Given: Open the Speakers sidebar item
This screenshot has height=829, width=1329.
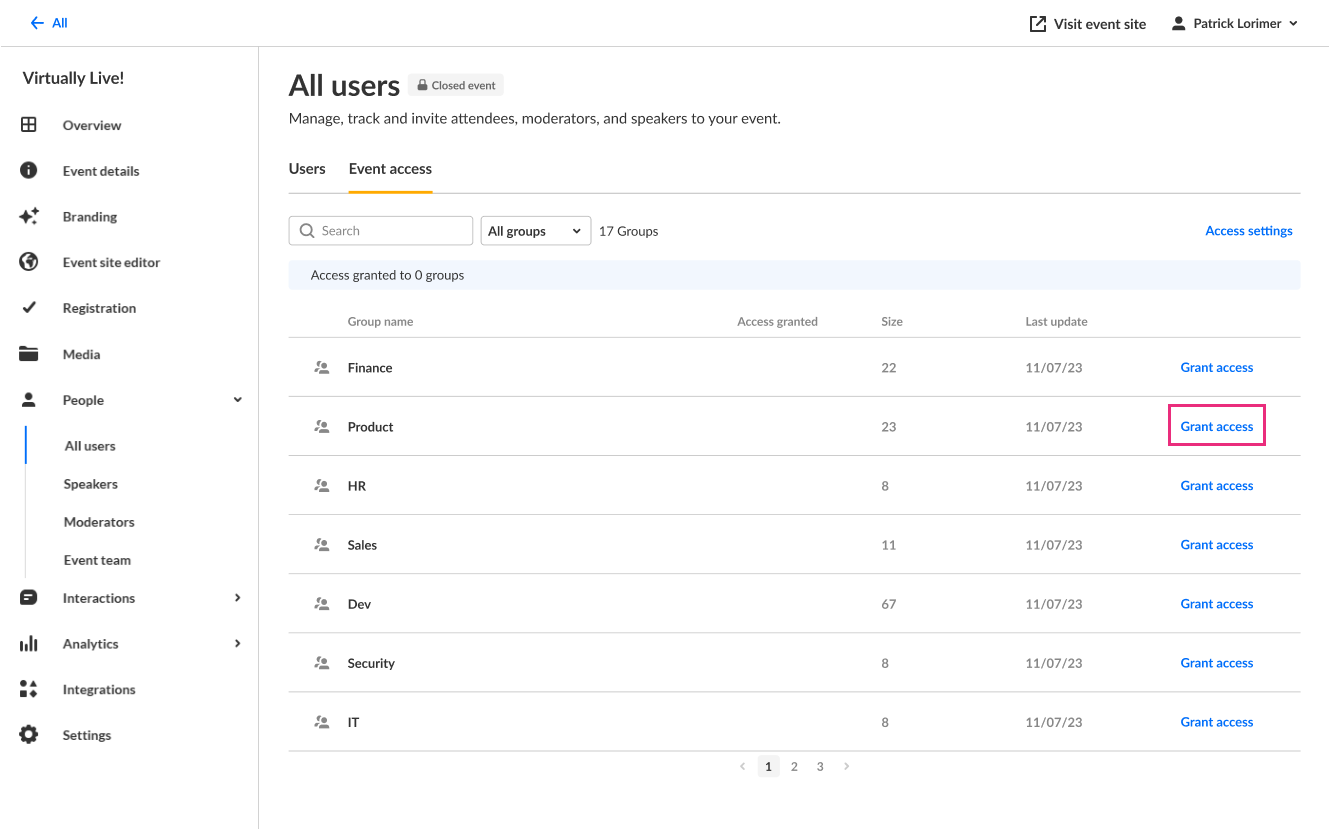Looking at the screenshot, I should pos(91,484).
